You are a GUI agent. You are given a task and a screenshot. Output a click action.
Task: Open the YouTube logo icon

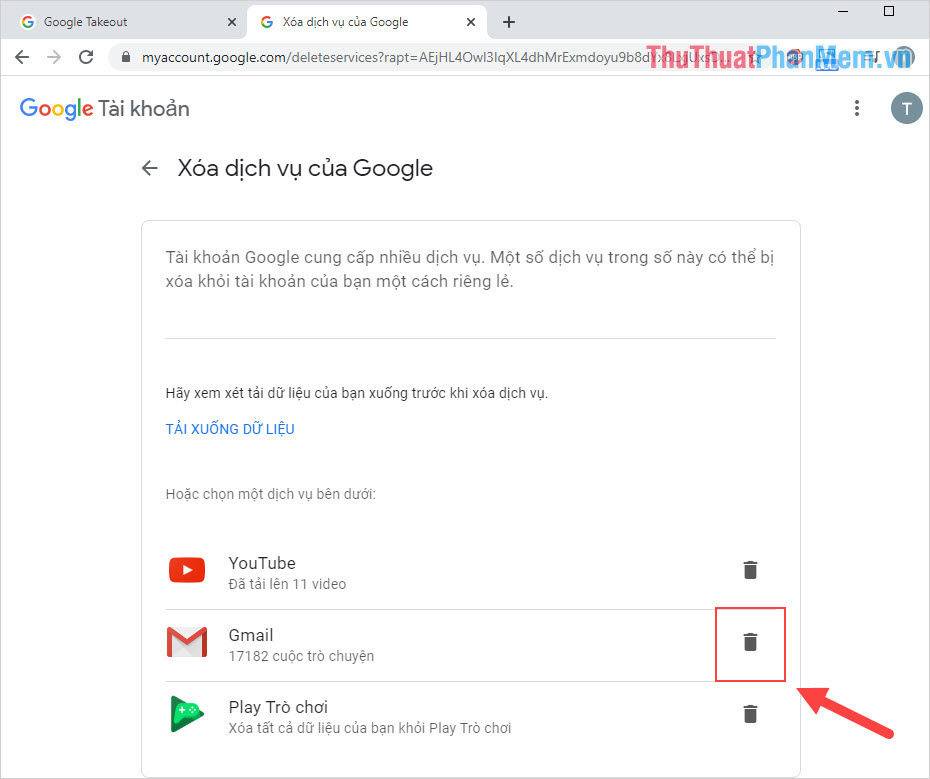pos(187,570)
